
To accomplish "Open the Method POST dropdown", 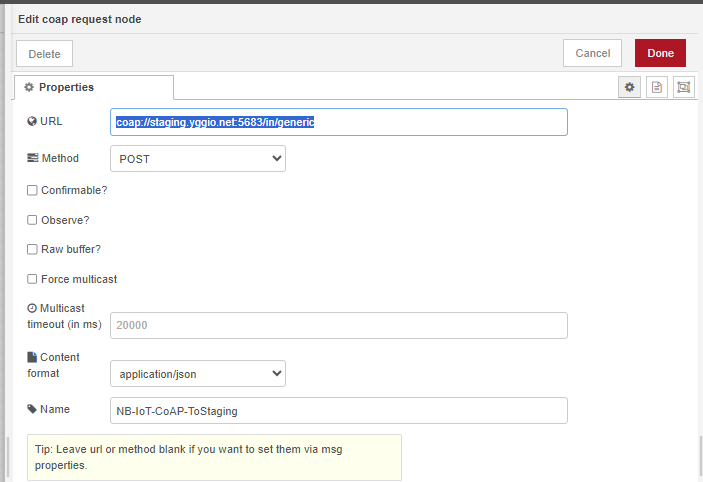I will pos(197,158).
